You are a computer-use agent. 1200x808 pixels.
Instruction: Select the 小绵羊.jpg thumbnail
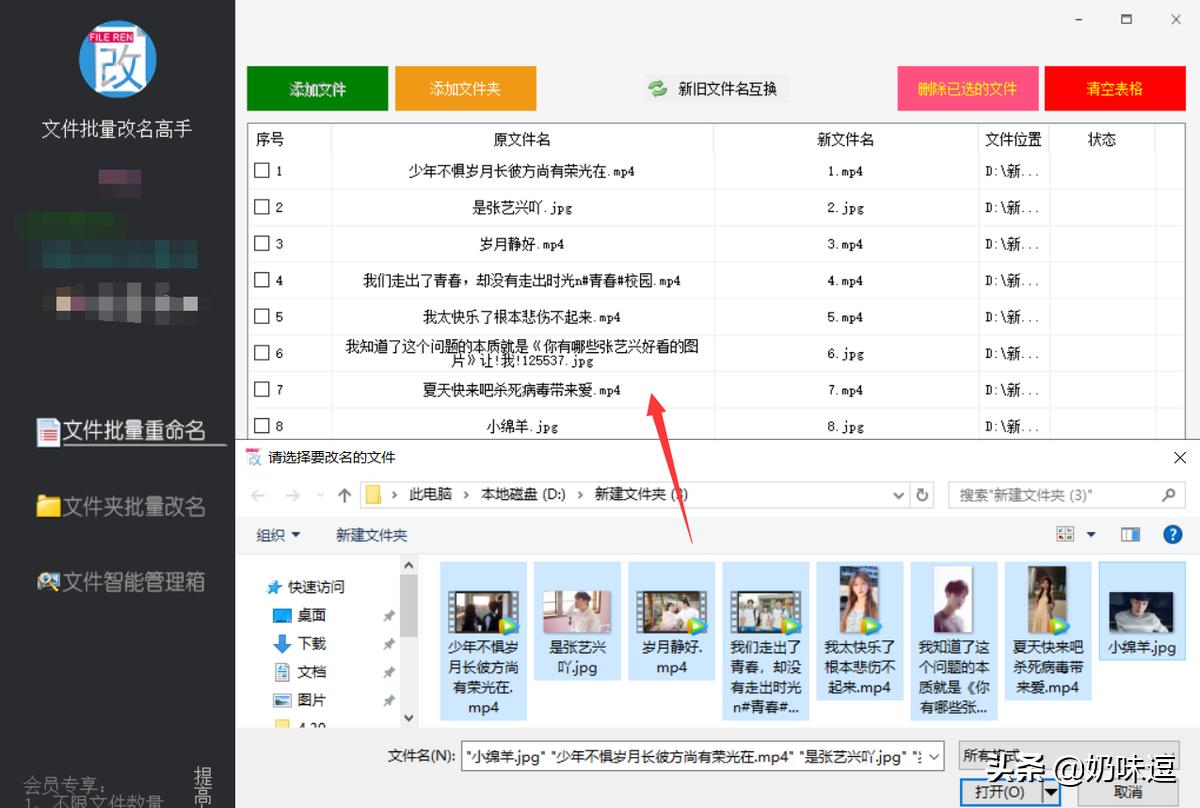1141,610
